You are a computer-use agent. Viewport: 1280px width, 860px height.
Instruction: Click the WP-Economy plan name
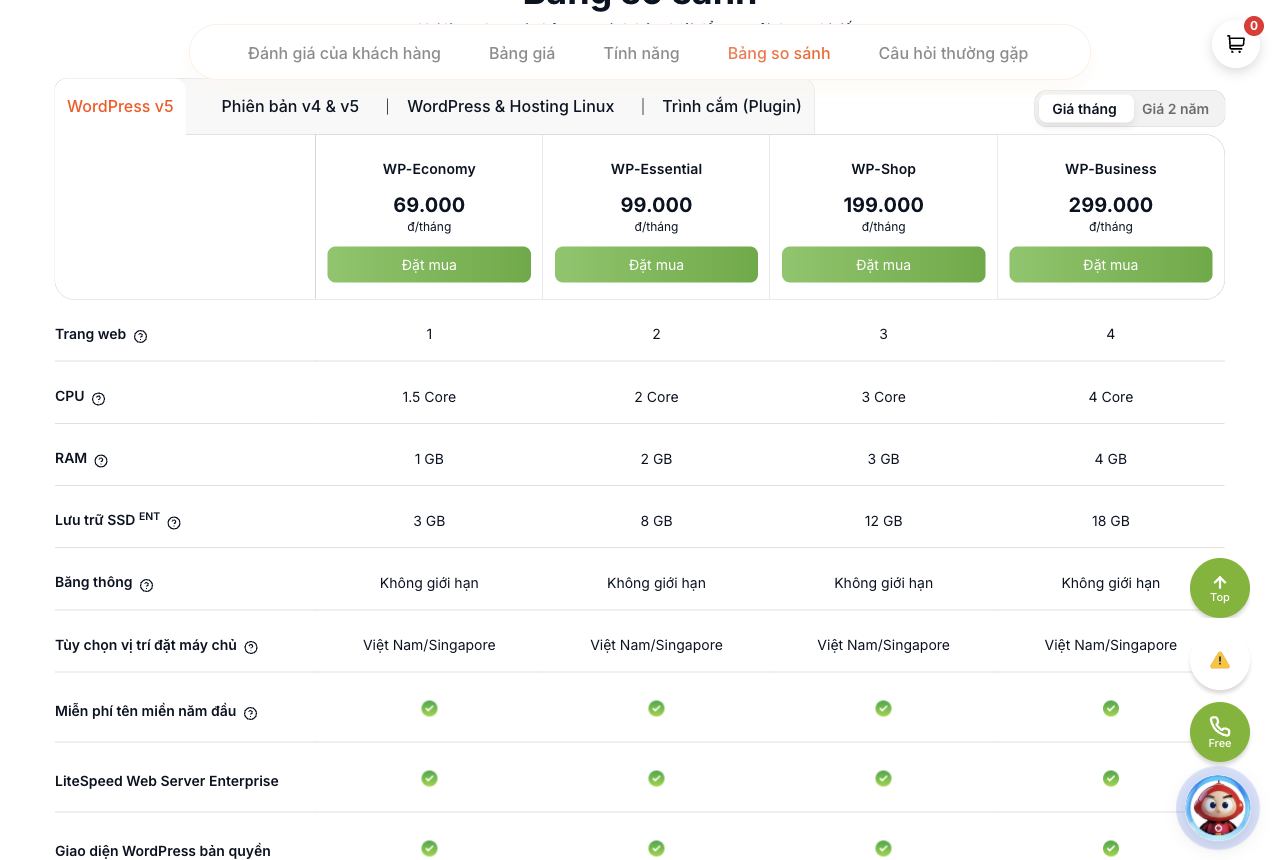429,169
